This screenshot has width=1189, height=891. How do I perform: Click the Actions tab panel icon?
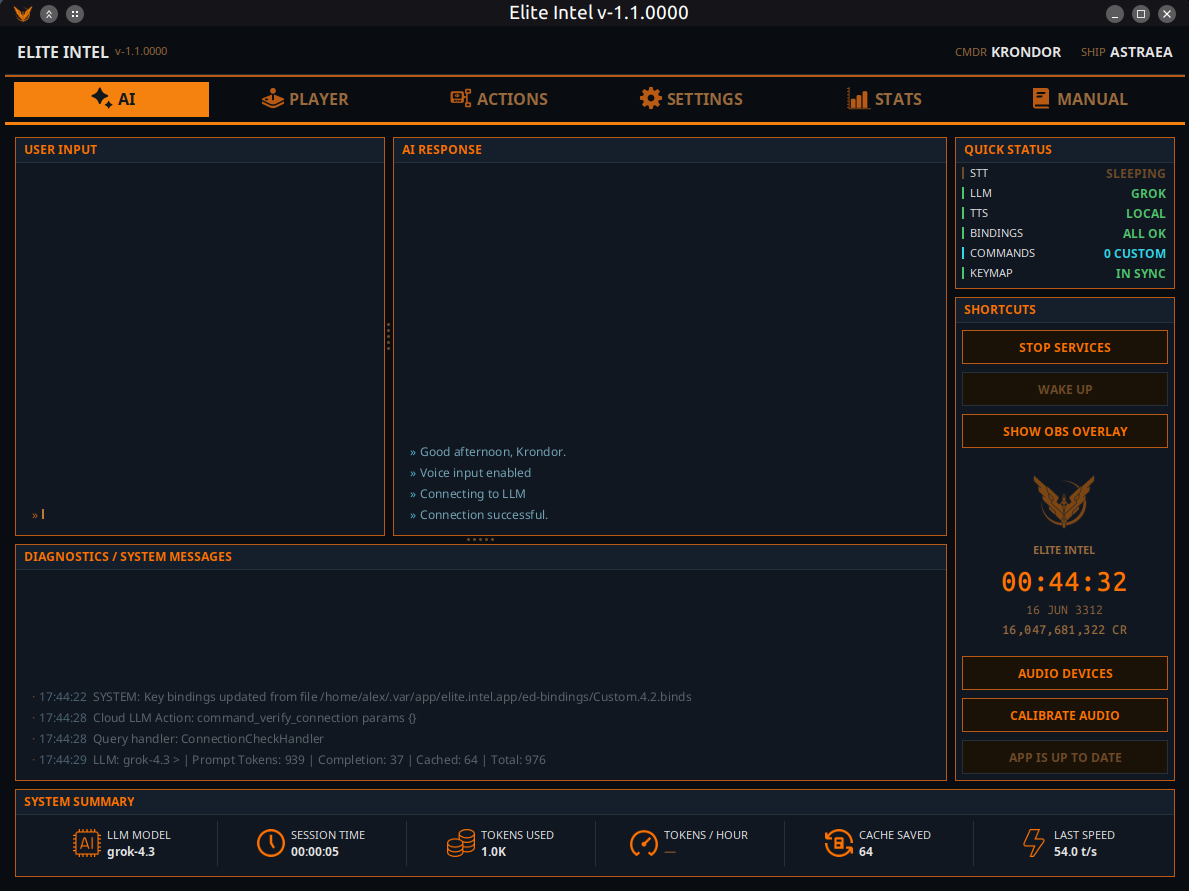tap(460, 98)
